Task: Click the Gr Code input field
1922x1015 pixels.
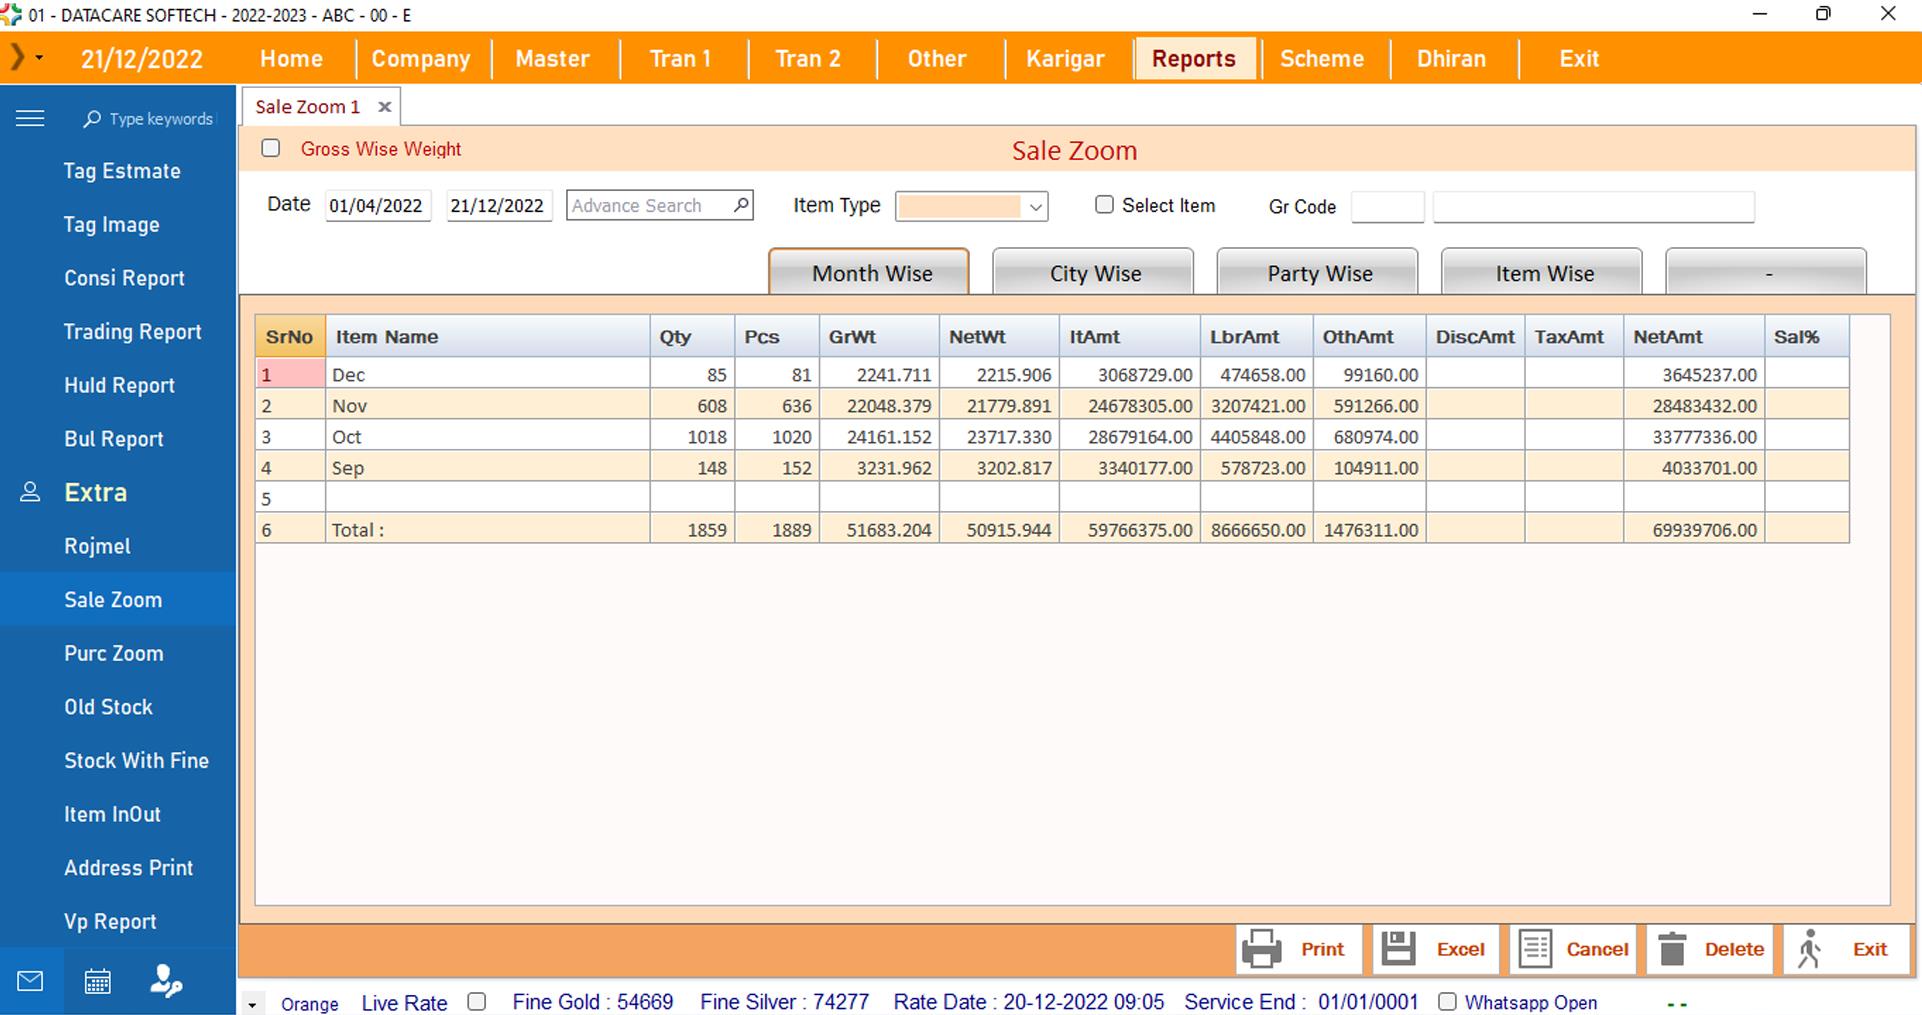Action: (1386, 207)
